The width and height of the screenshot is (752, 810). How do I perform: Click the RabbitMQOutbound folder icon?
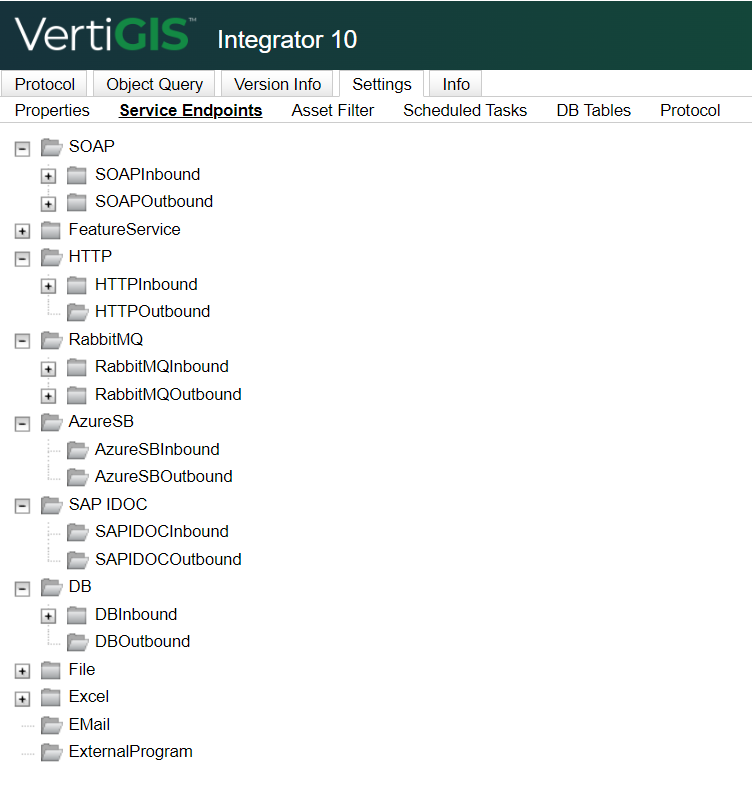click(x=77, y=395)
